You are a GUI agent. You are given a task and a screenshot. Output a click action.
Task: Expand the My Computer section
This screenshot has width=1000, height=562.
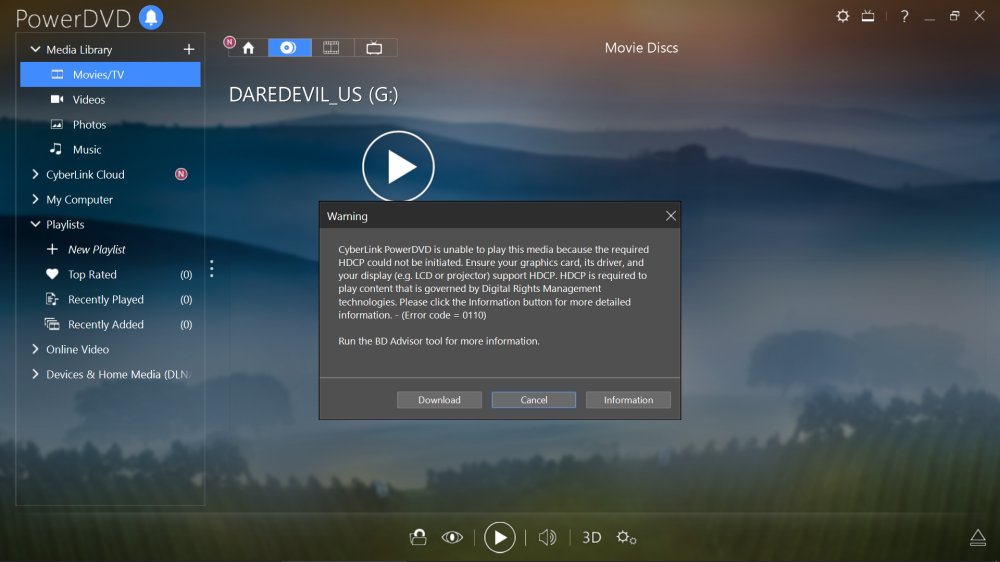(35, 199)
